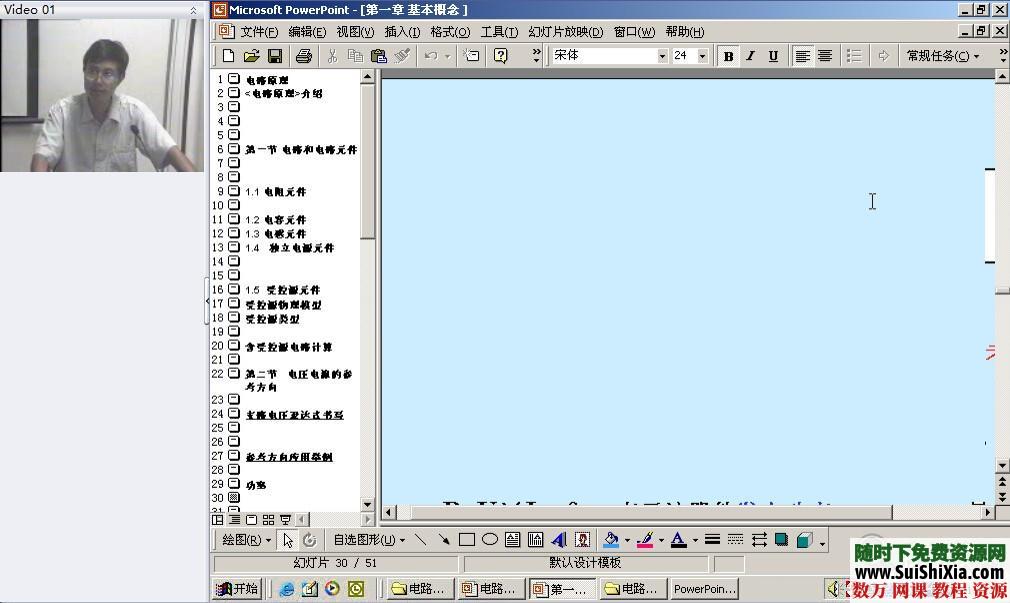1010x603 pixels.
Task: Toggle Underline formatting
Action: coord(773,56)
